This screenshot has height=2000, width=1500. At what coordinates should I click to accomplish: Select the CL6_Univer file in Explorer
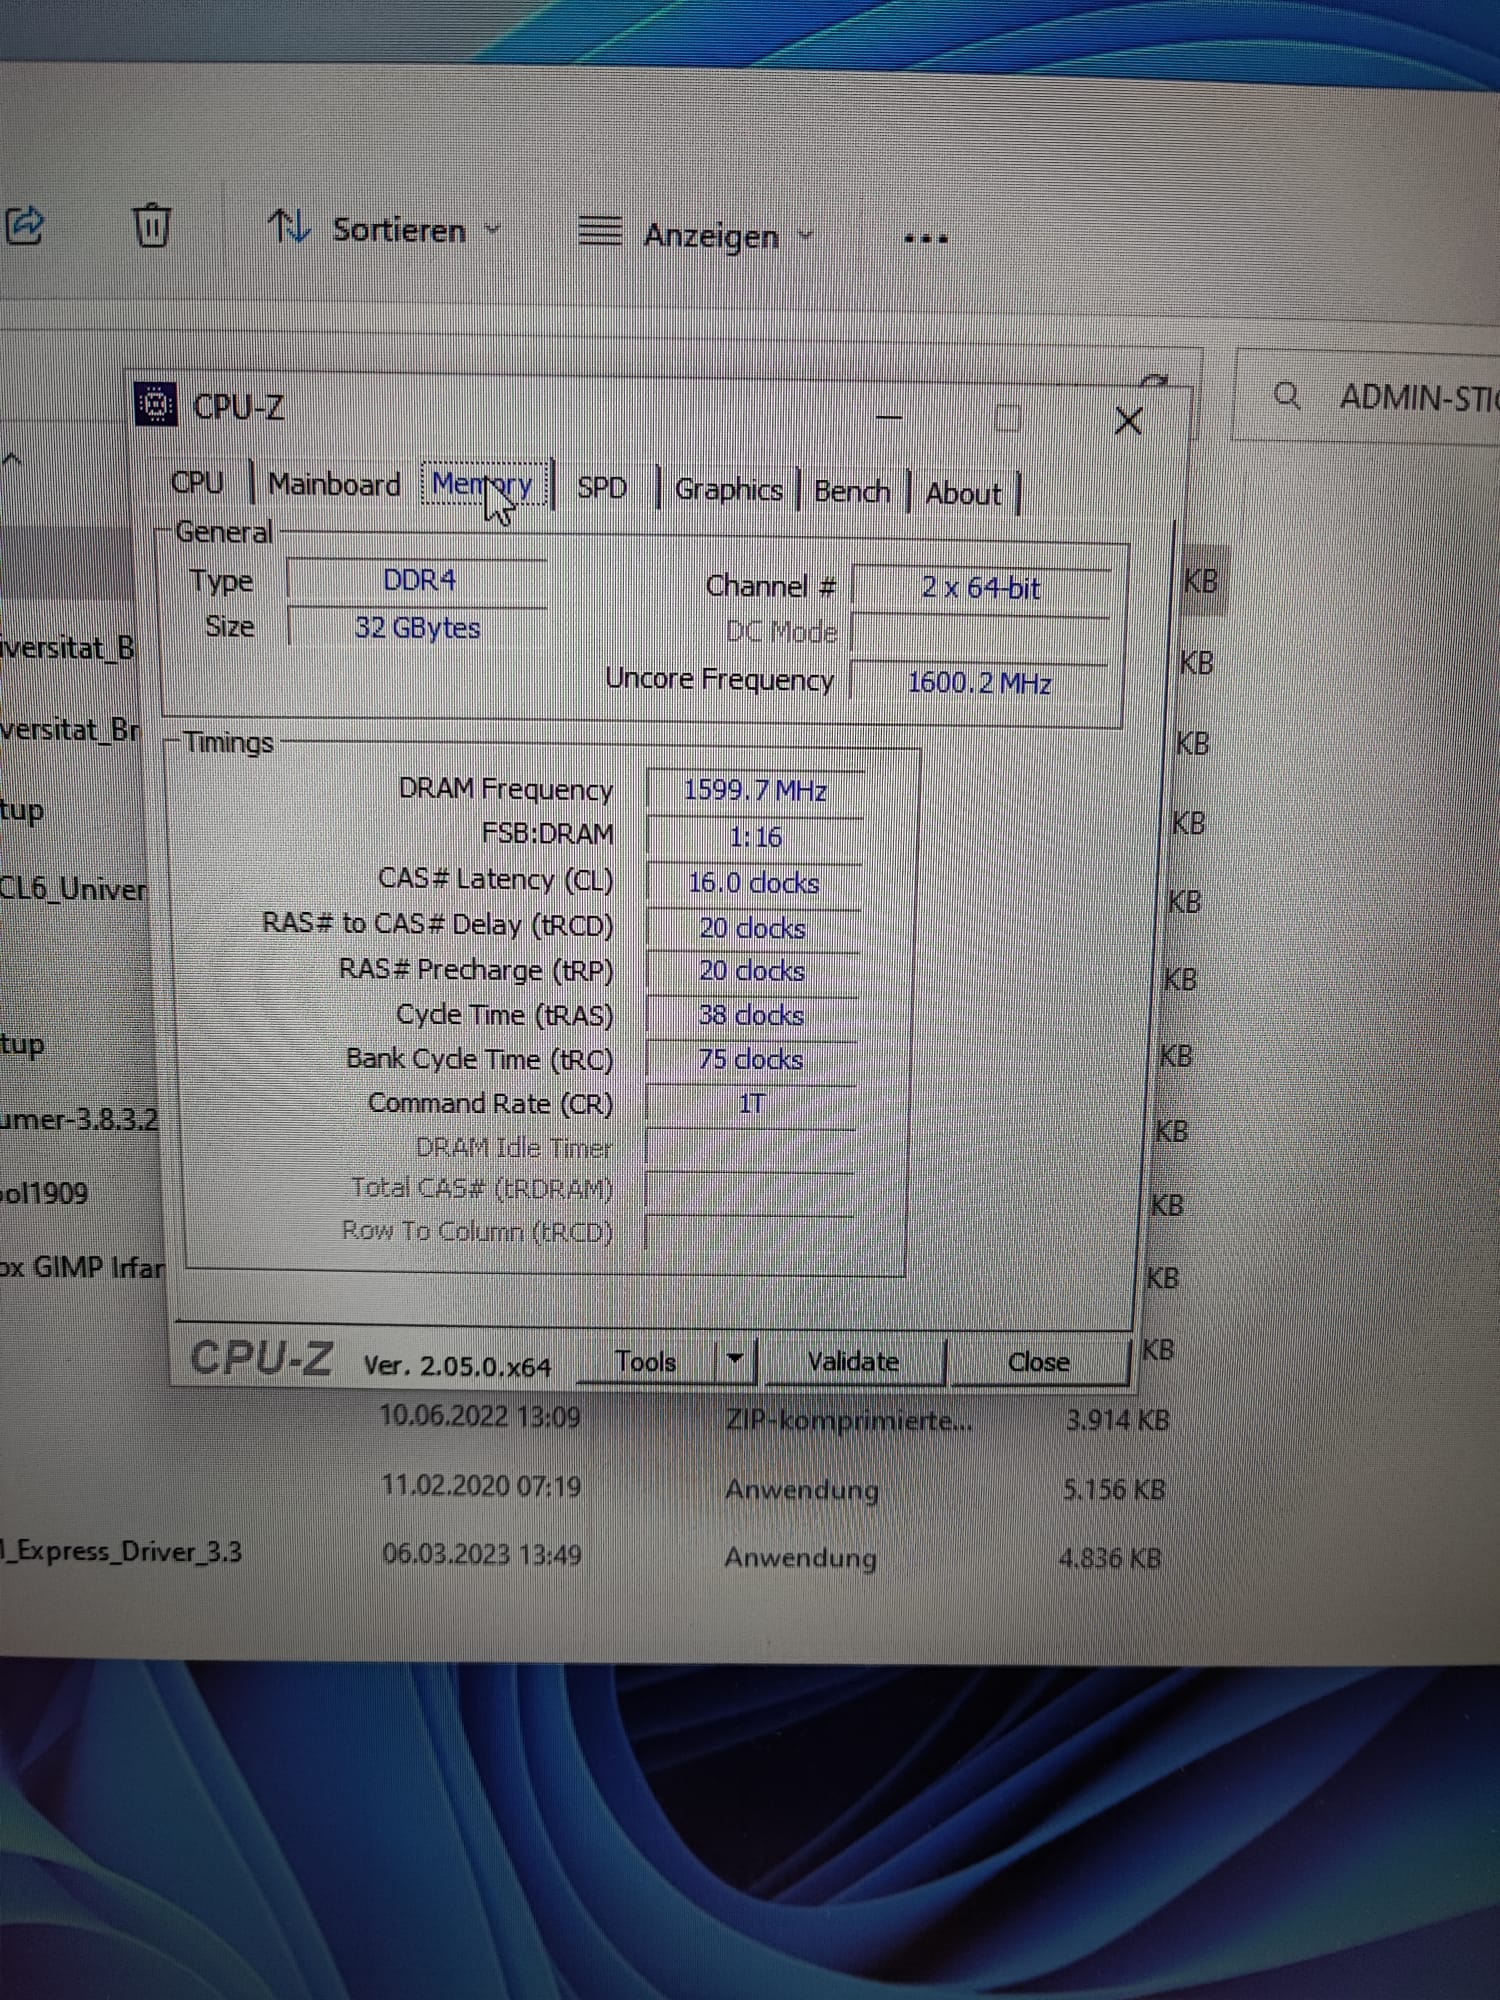[73, 888]
